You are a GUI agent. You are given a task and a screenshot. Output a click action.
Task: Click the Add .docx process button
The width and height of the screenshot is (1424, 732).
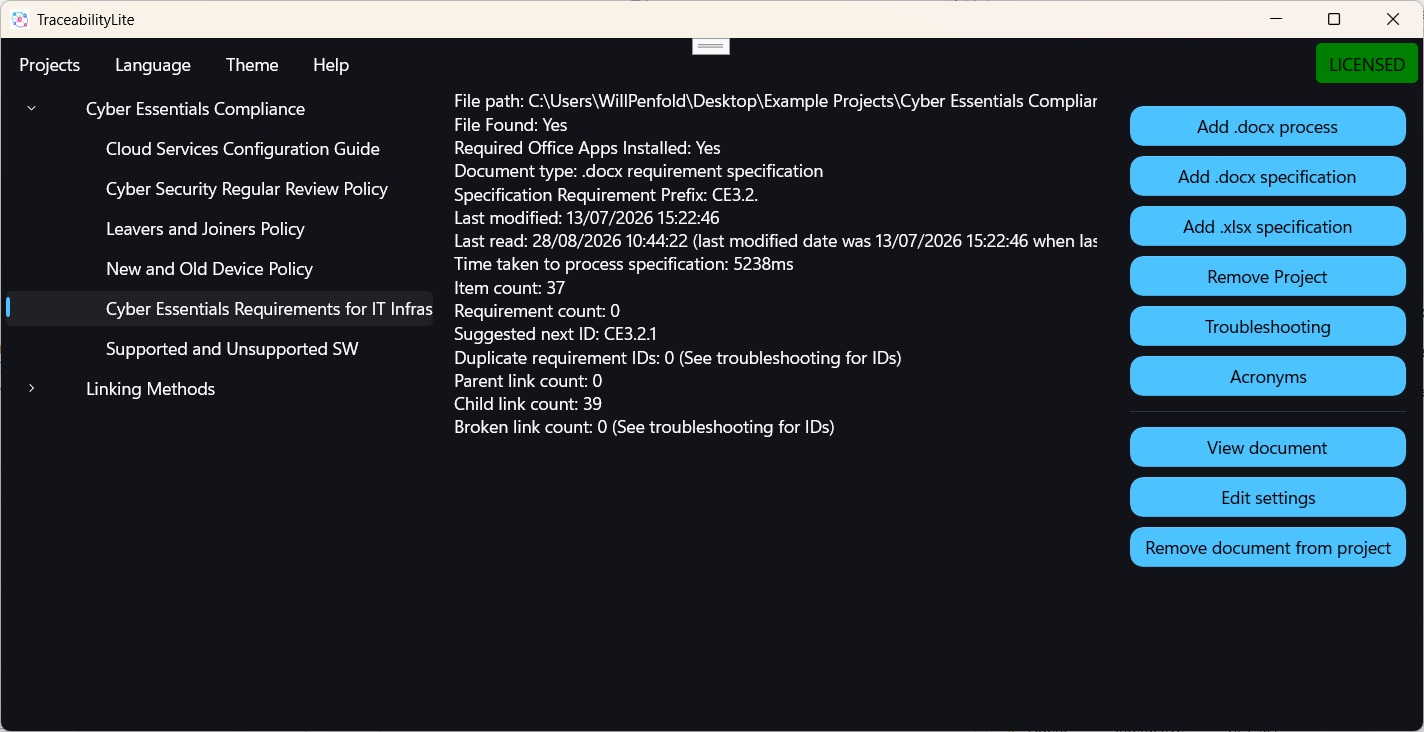coord(1267,127)
